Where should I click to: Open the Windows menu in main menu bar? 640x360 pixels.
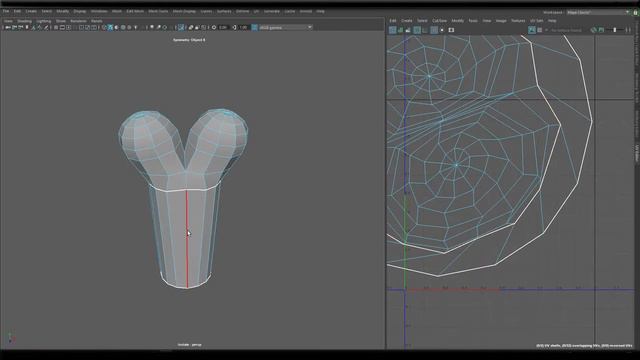point(99,11)
